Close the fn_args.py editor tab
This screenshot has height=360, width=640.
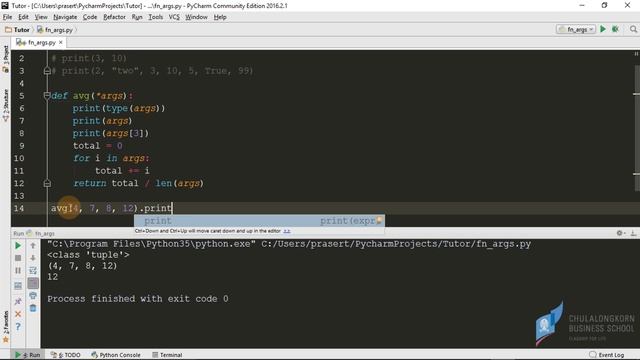tap(61, 42)
